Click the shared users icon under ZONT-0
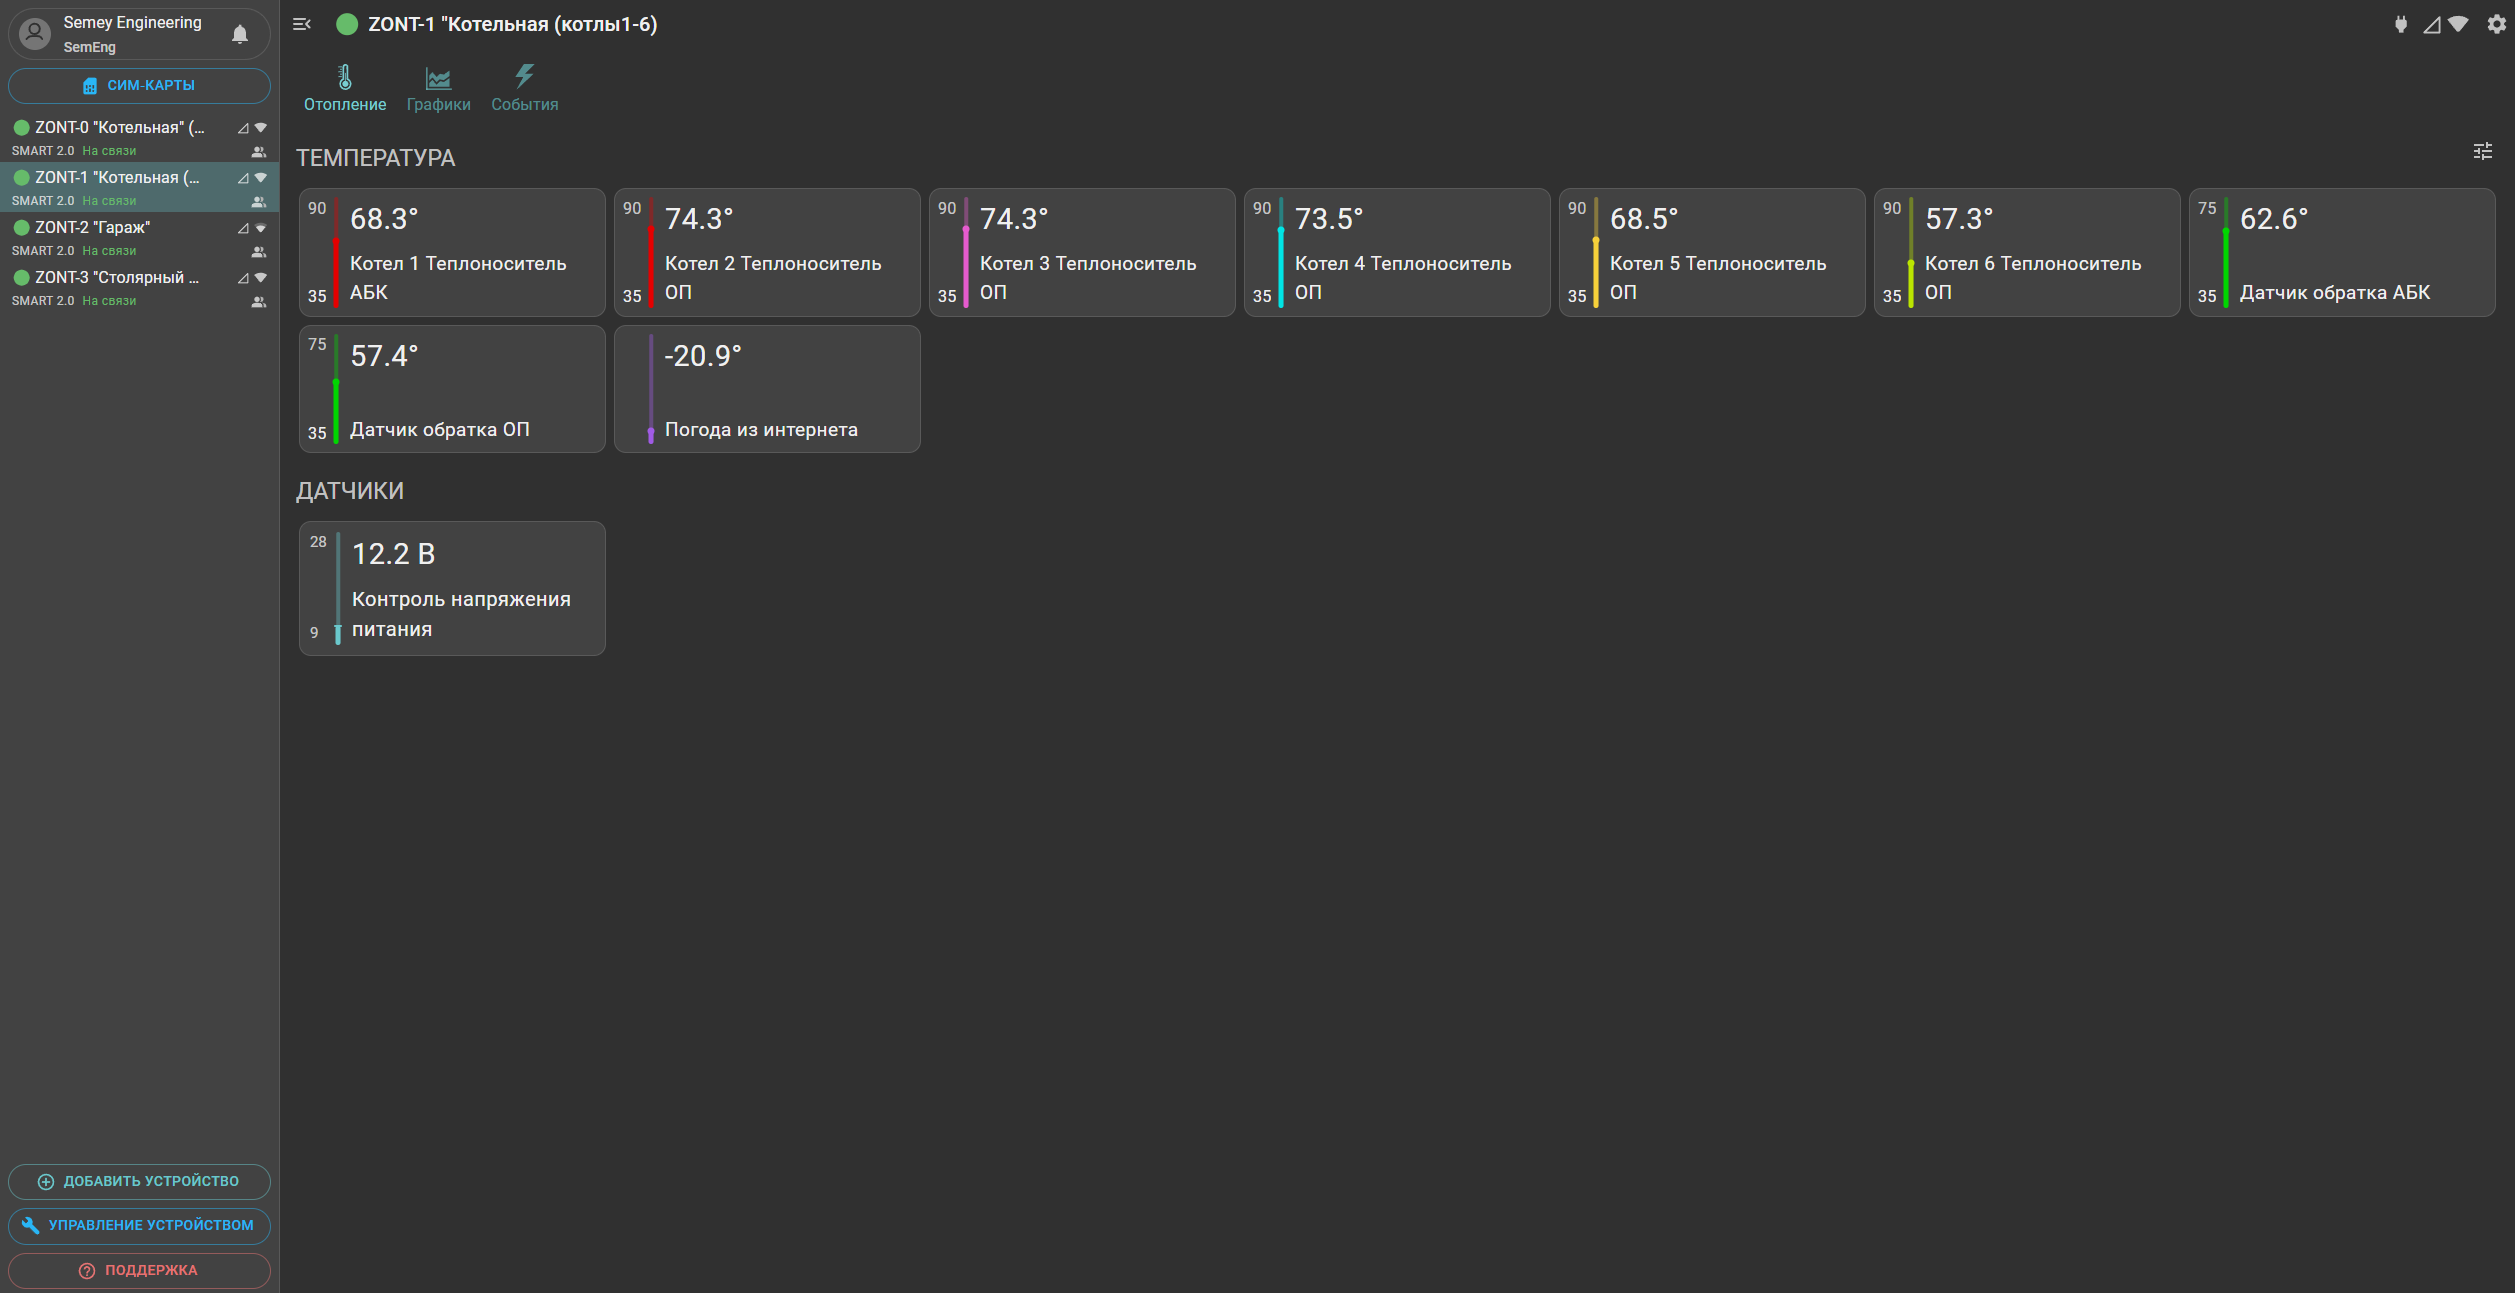2515x1293 pixels. (258, 152)
